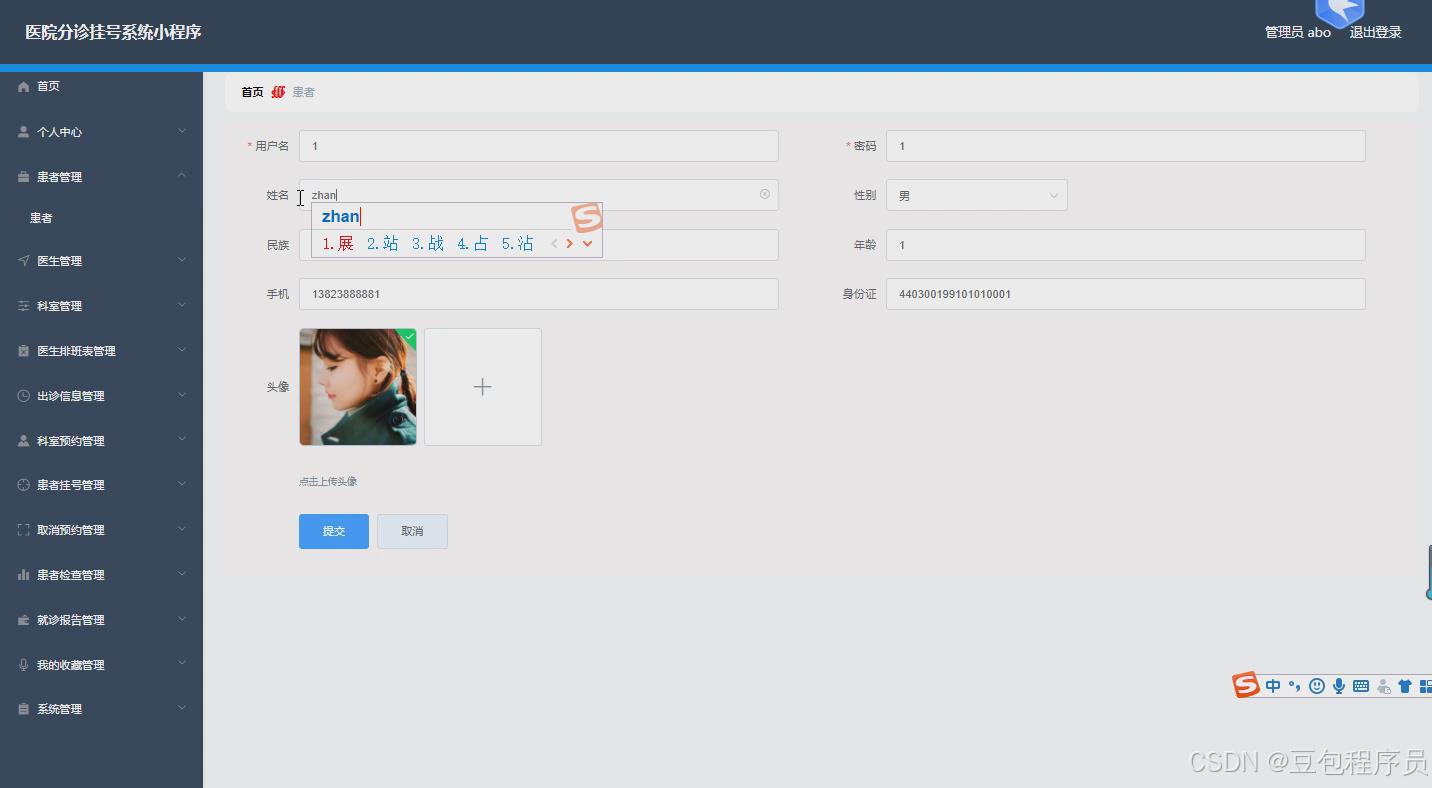Go to previous IME candidate page arrow
Viewport: 1432px width, 788px height.
pos(555,243)
